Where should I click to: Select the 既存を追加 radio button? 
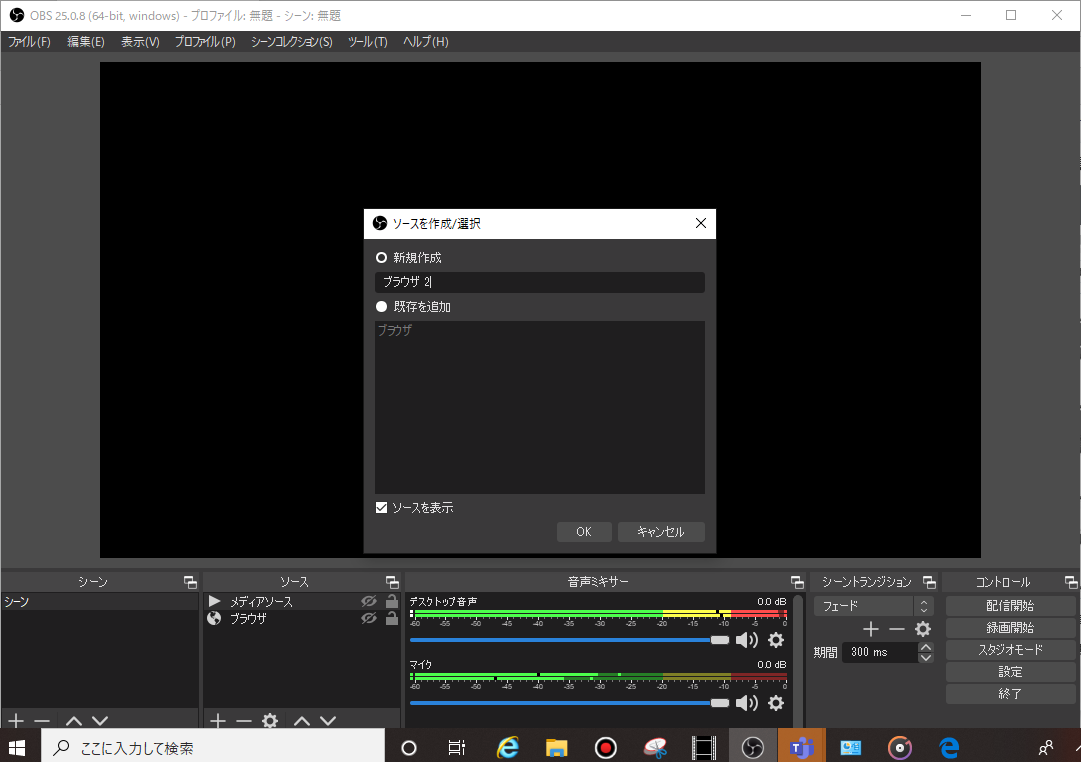(x=381, y=306)
